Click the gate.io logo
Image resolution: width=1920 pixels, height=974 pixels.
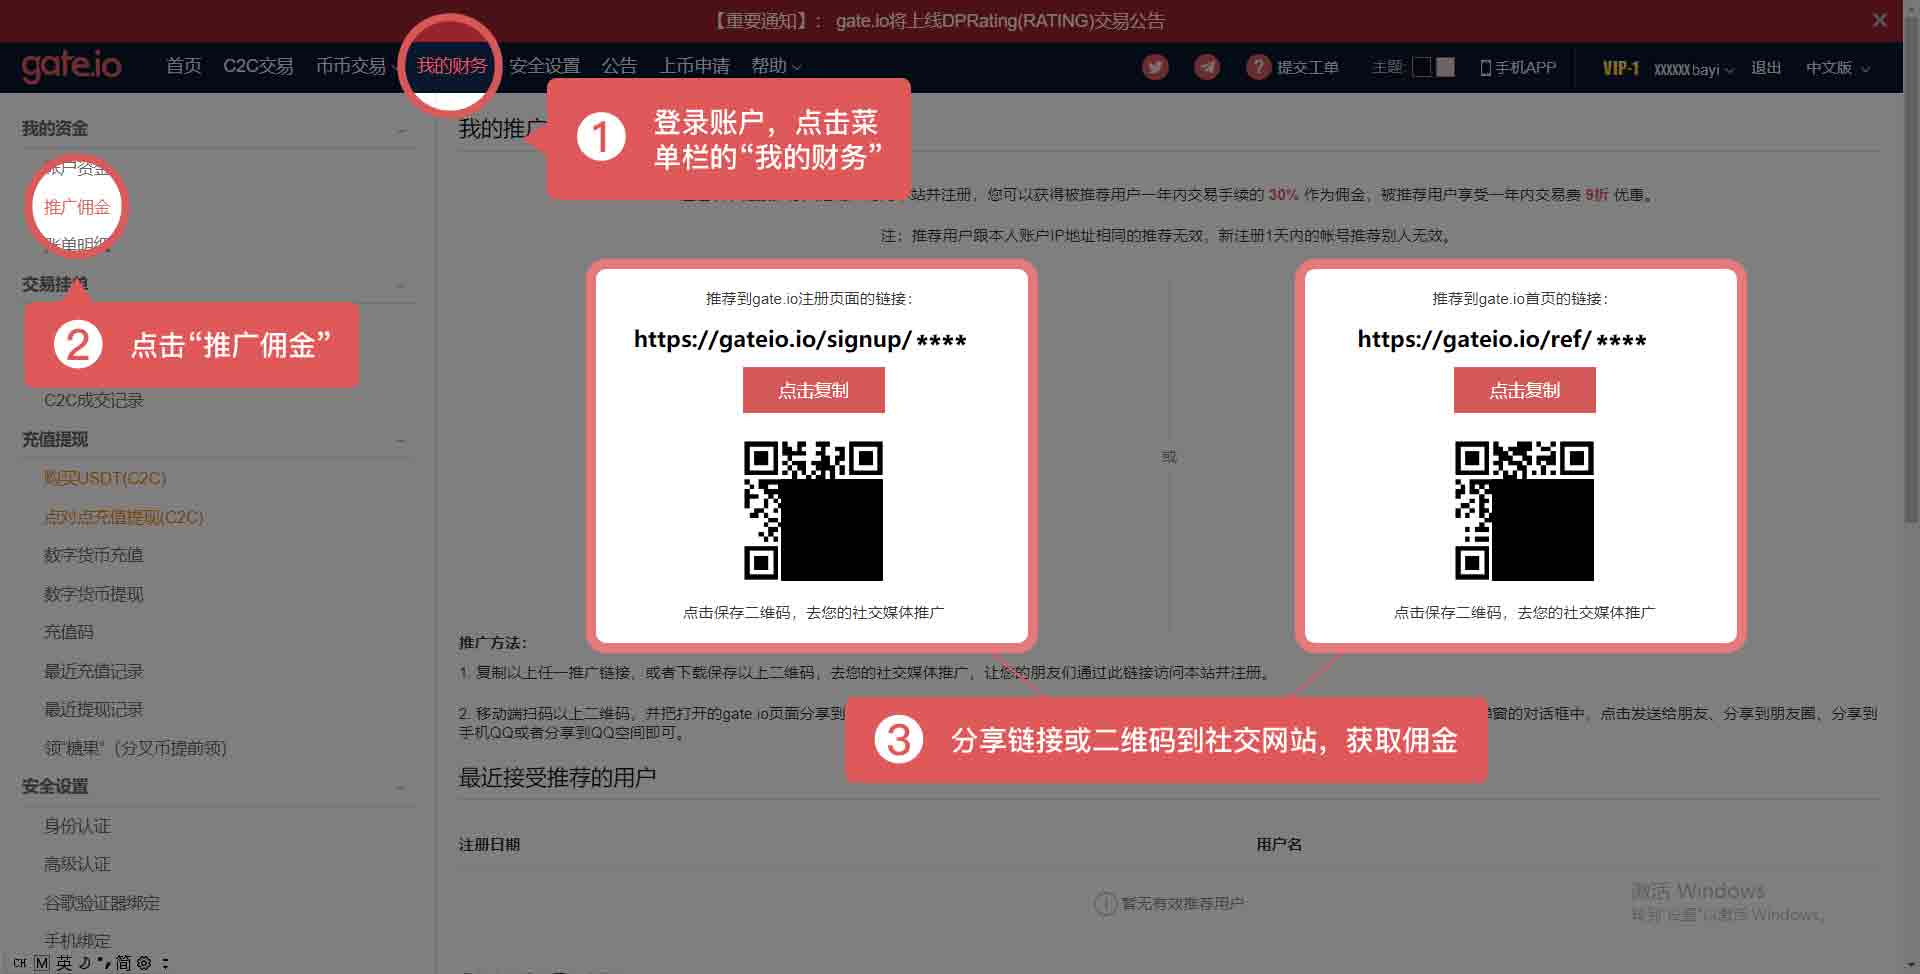71,66
